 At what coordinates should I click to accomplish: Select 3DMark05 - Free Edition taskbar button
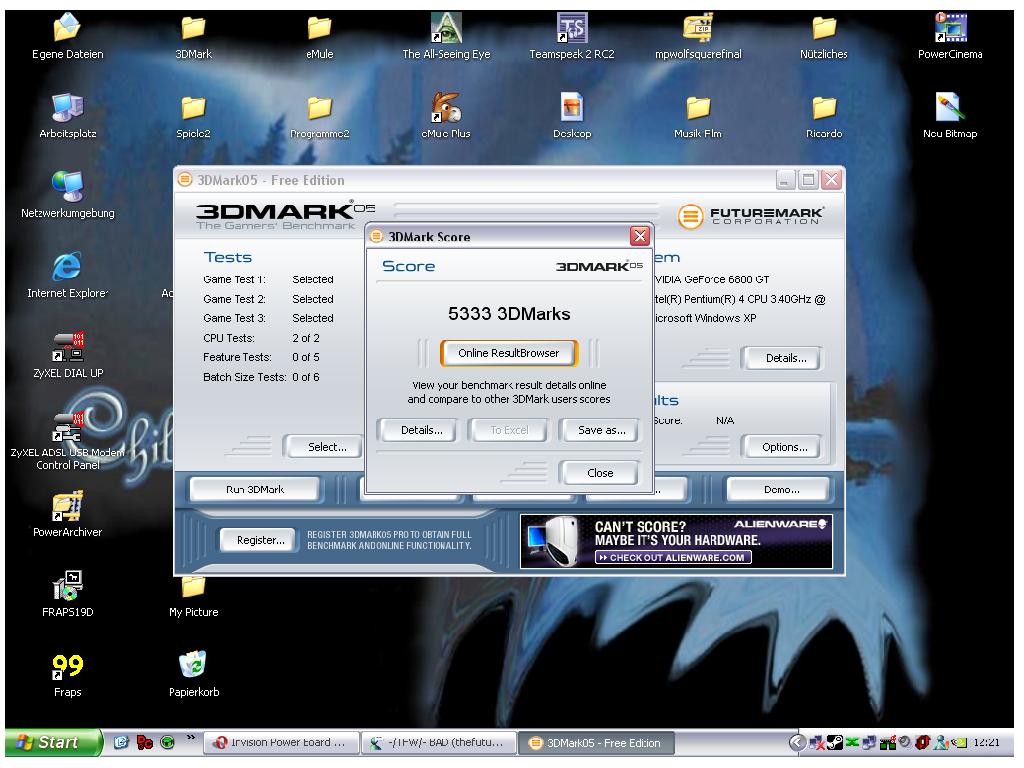(597, 743)
